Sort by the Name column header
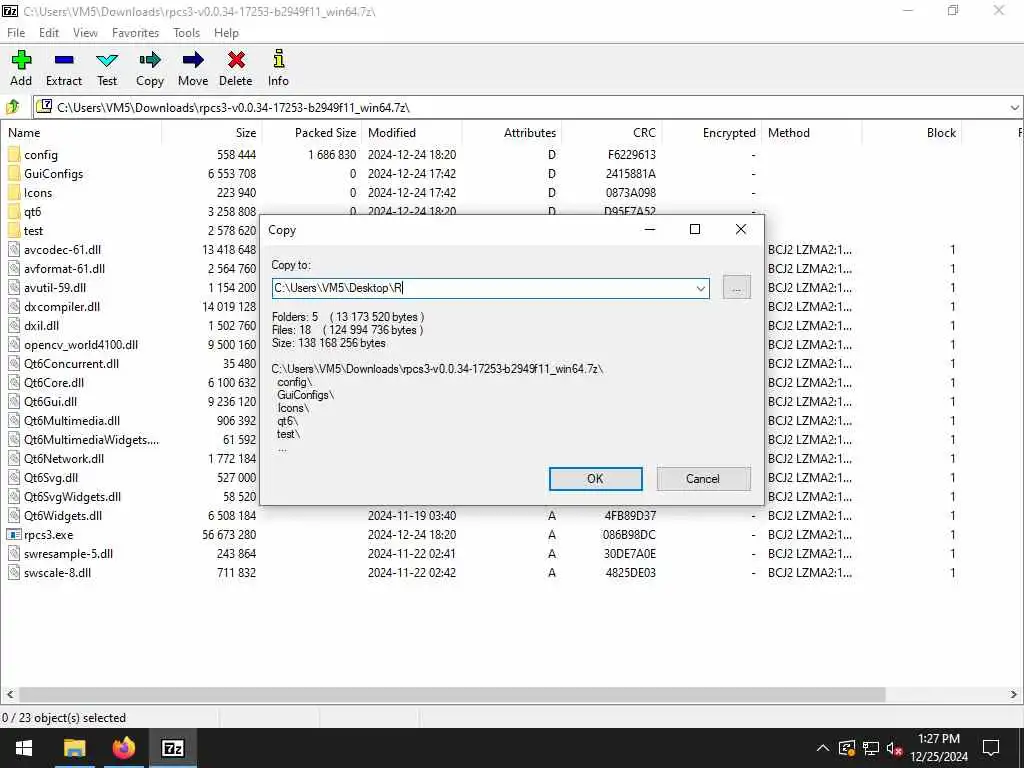Viewport: 1024px width, 768px height. click(81, 133)
